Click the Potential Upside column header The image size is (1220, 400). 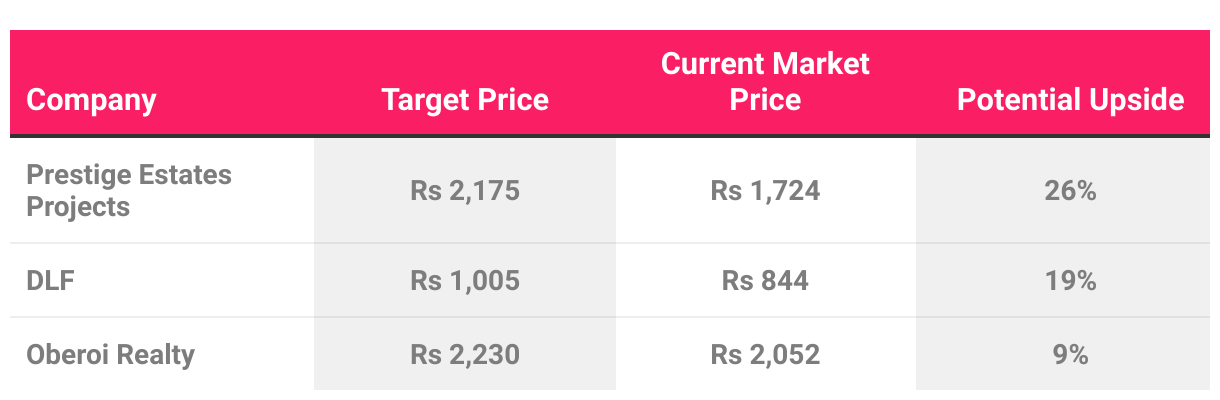point(1070,100)
